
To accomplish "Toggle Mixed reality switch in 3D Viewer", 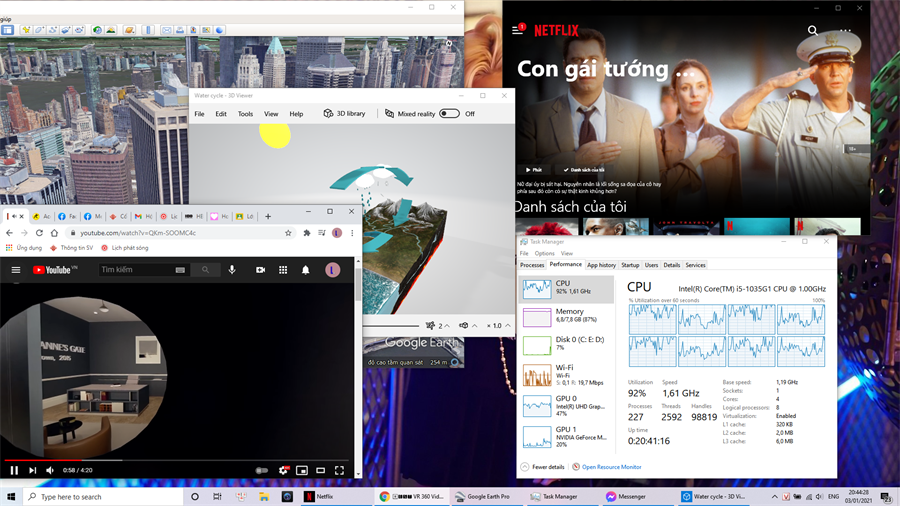I will tap(449, 114).
